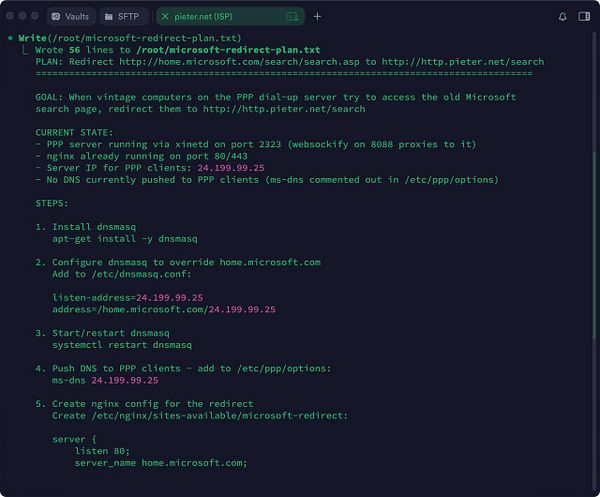Viewport: 600px width, 497px height.
Task: Click the 'Server IP for PPP clients' line
Action: pyautogui.click(x=150, y=168)
